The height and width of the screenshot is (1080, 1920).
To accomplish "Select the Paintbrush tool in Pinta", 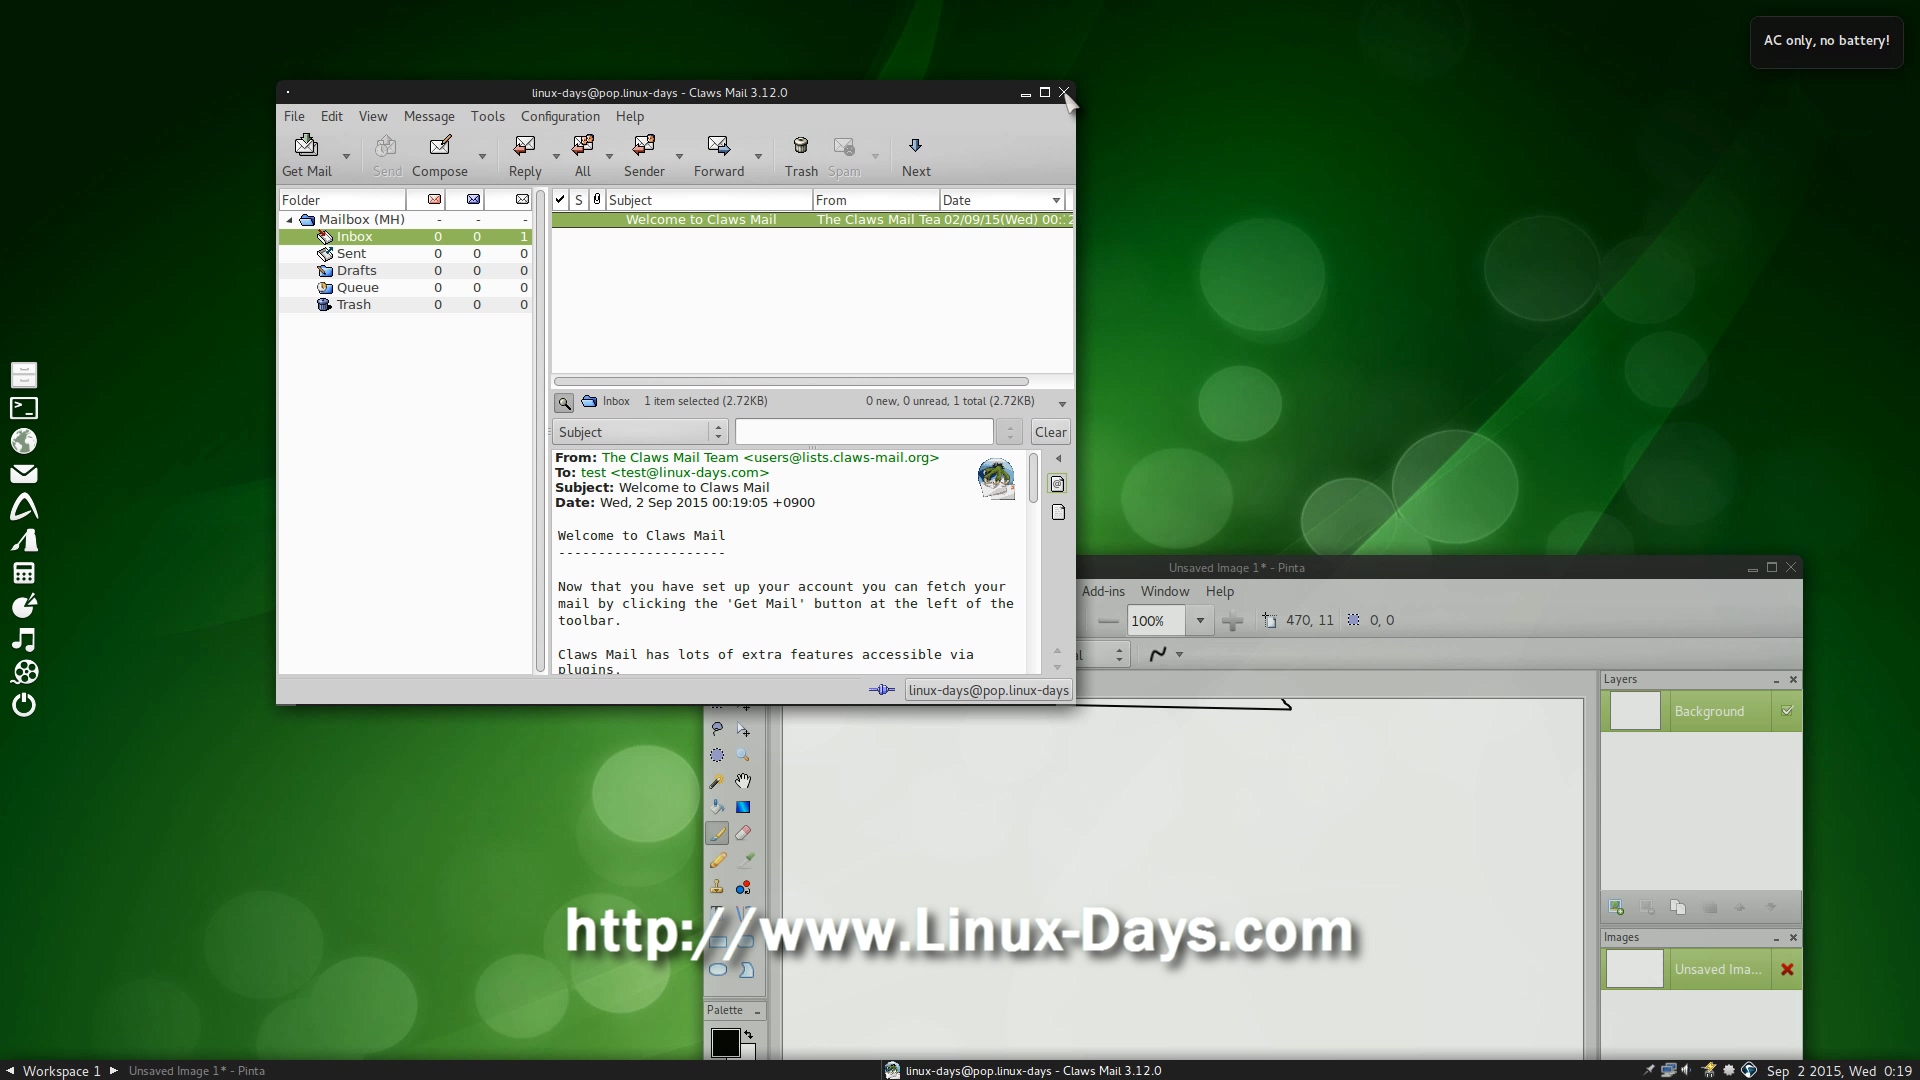I will pyautogui.click(x=717, y=833).
